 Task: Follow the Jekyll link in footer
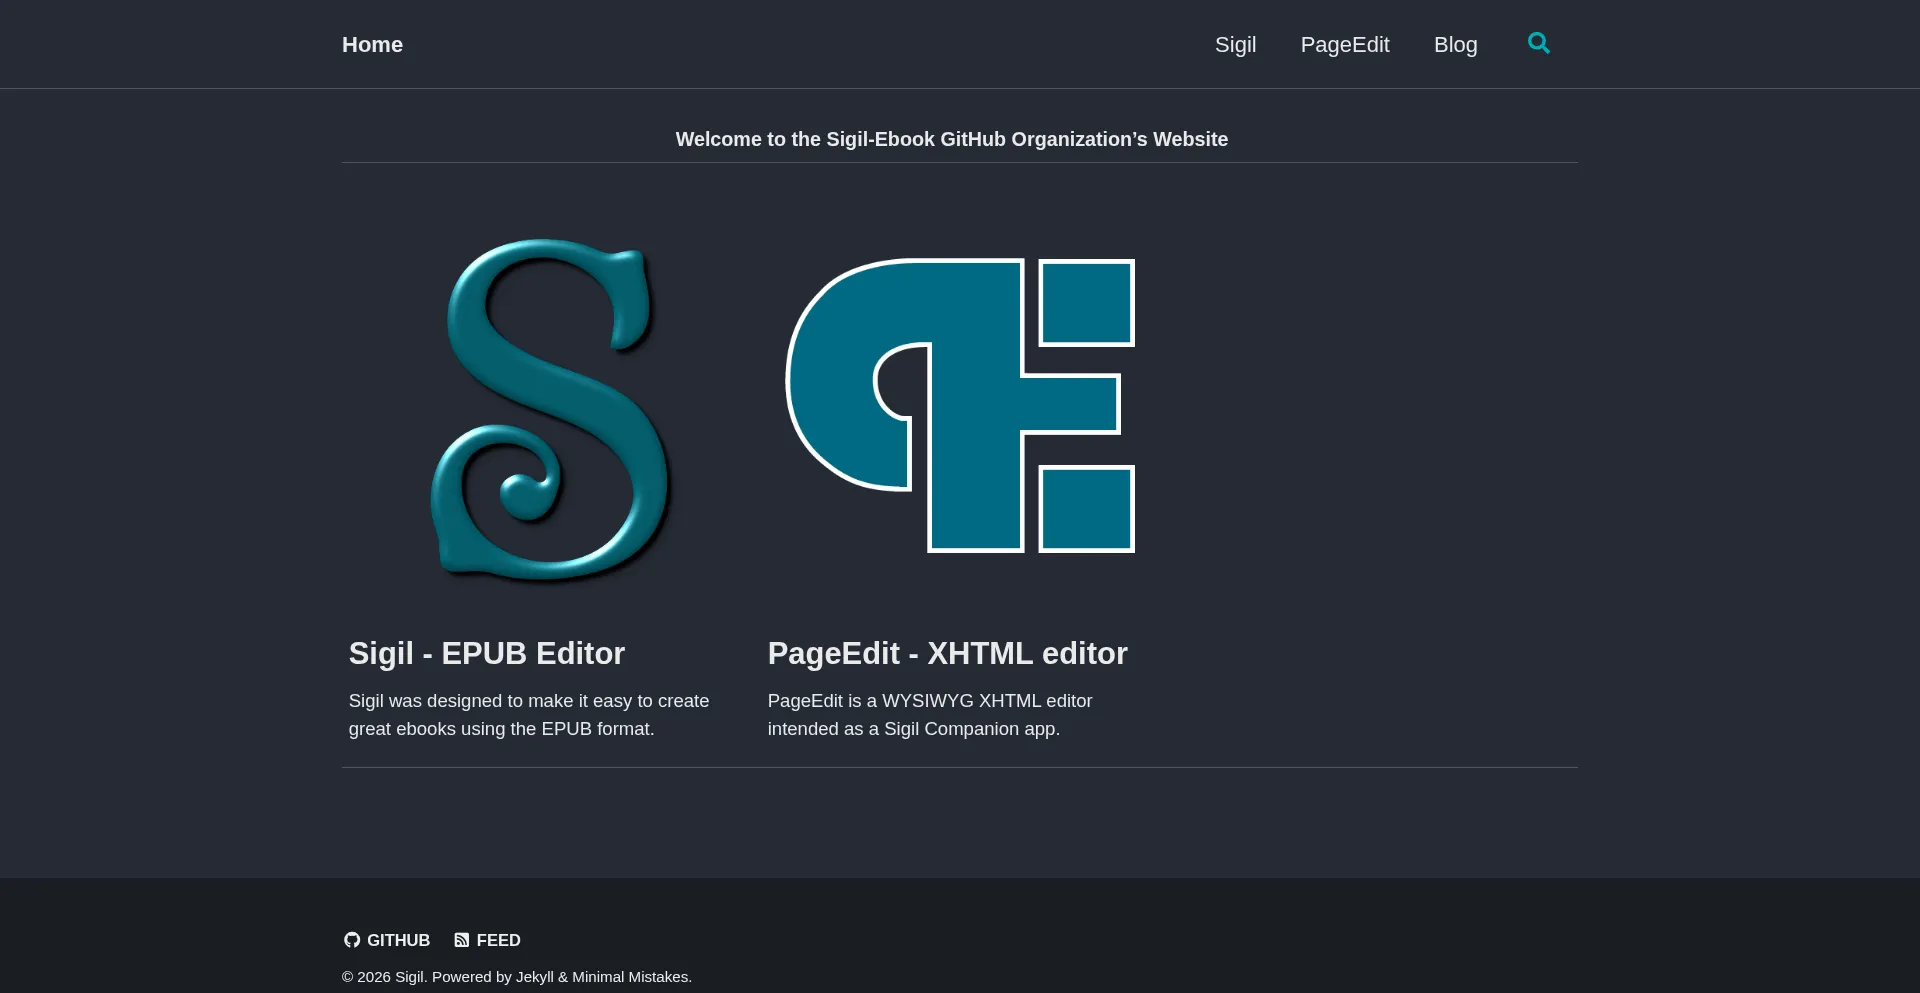click(x=535, y=977)
